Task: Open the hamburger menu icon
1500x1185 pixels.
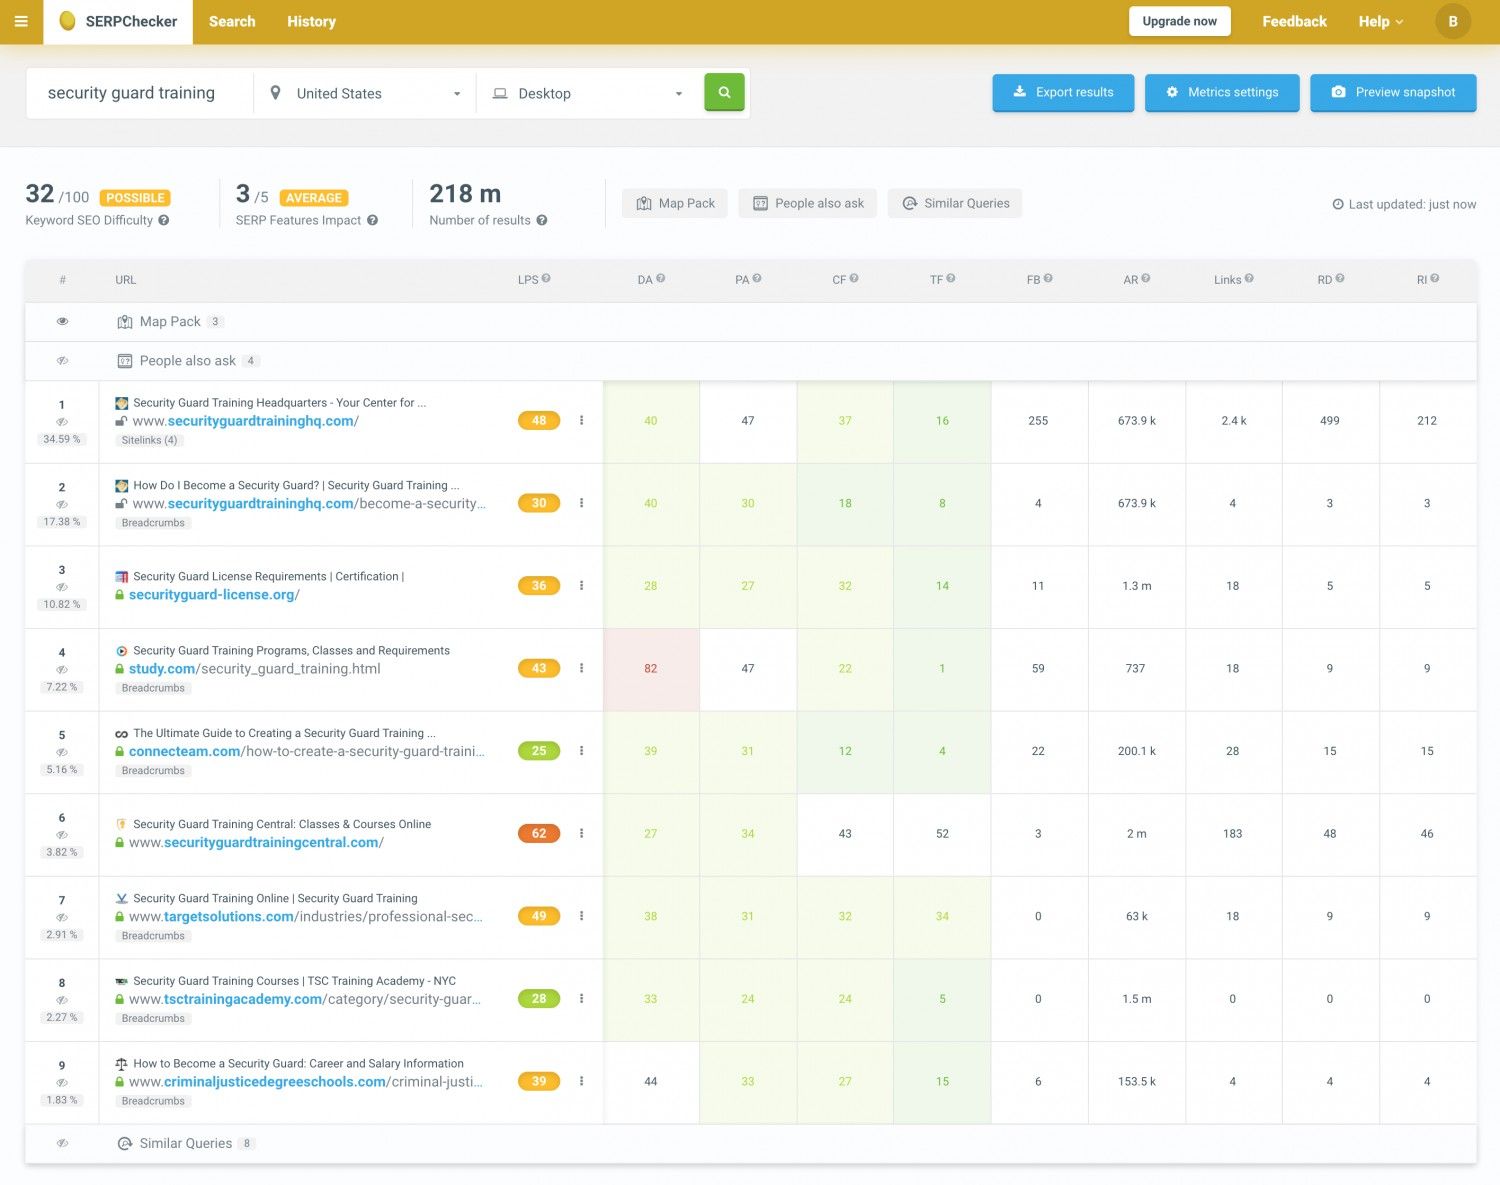Action: click(21, 21)
